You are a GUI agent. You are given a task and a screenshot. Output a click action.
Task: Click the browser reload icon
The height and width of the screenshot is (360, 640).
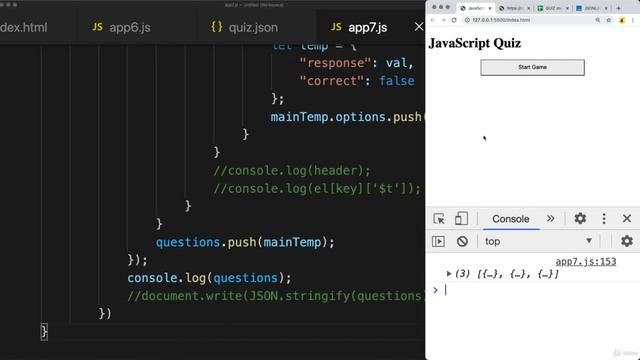[x=454, y=20]
